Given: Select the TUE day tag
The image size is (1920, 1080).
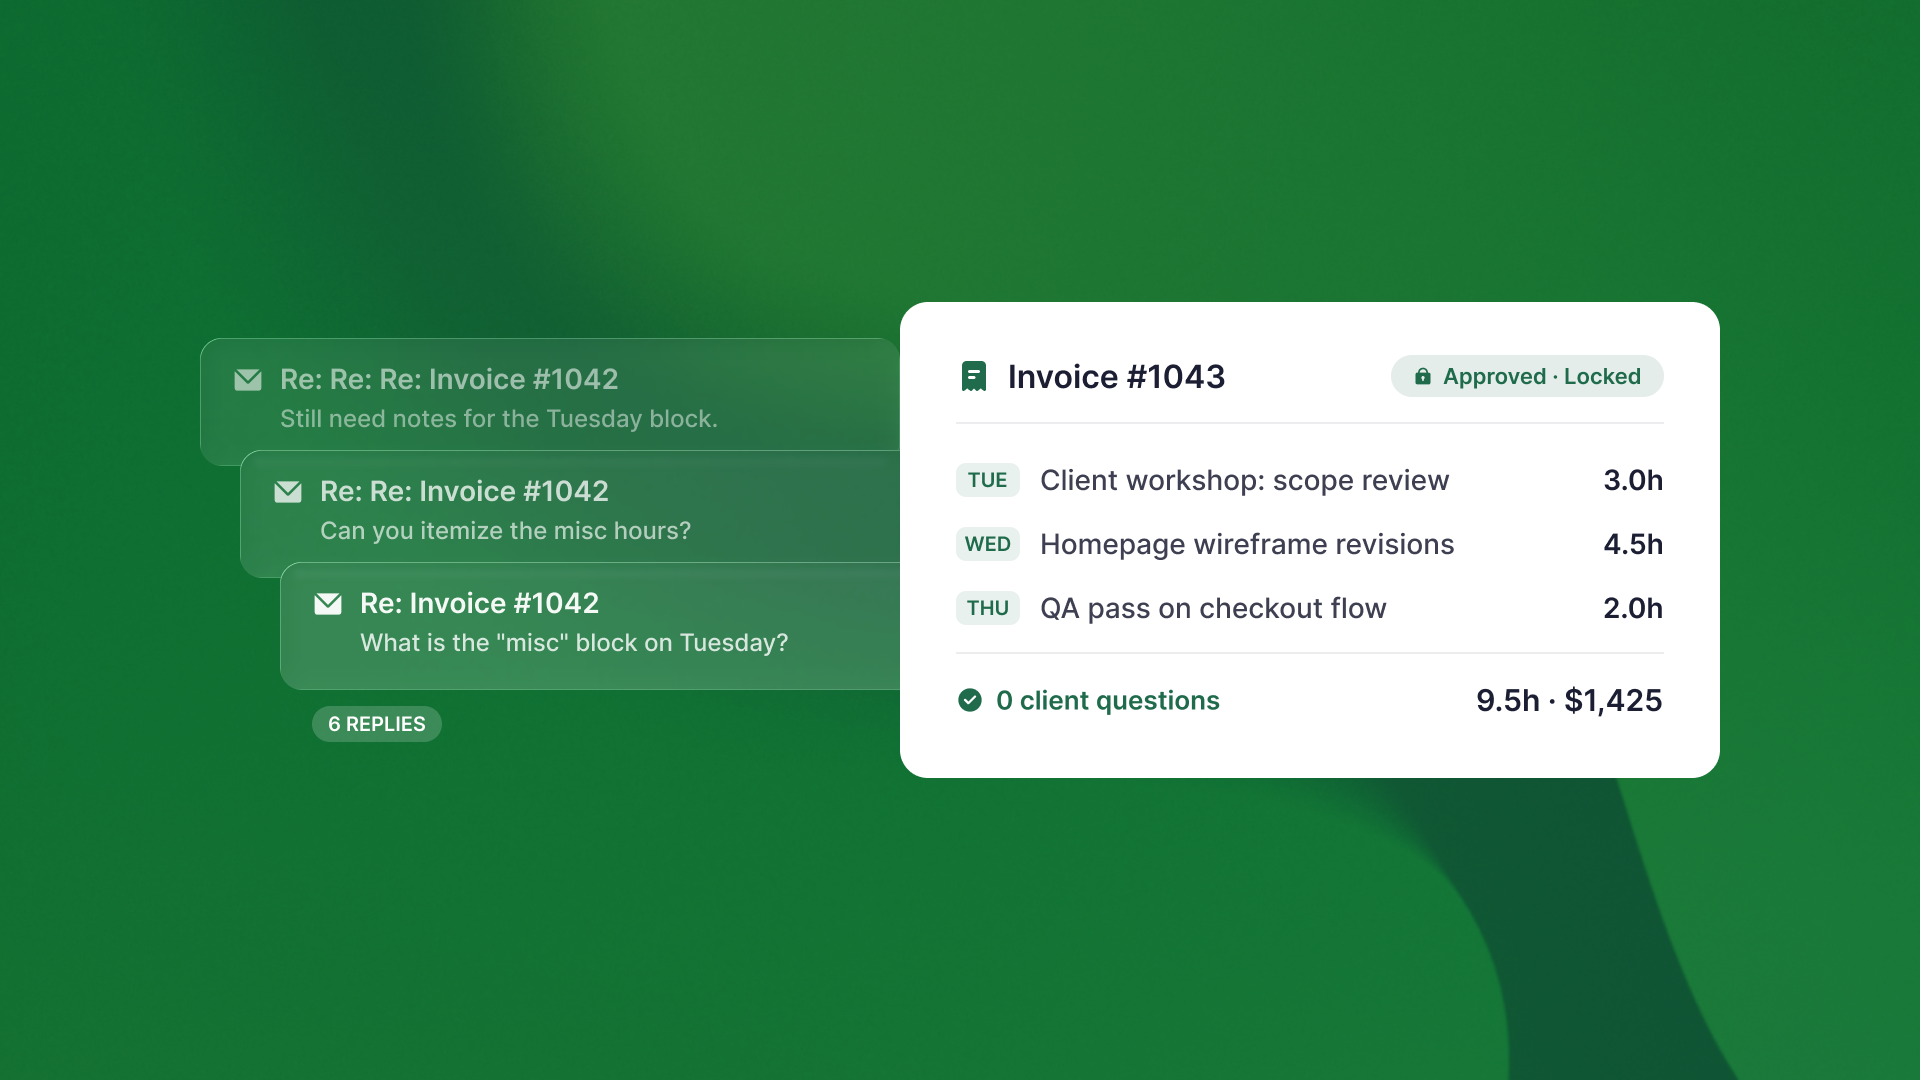Looking at the screenshot, I should (x=988, y=480).
